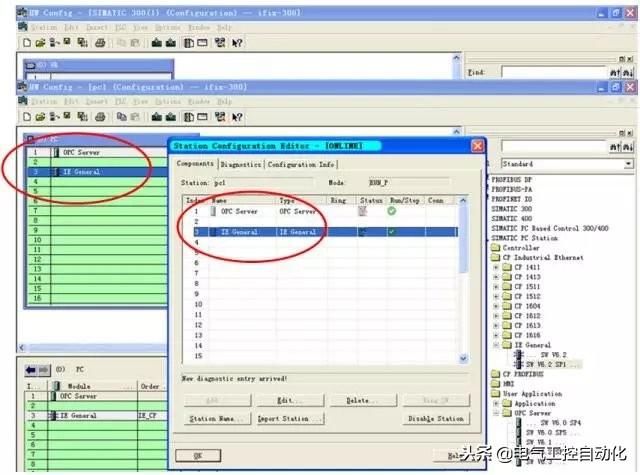Screen dimensions: 640x475
Task: Open PLC menu in SIMATIC 300 window
Action: pos(120,27)
